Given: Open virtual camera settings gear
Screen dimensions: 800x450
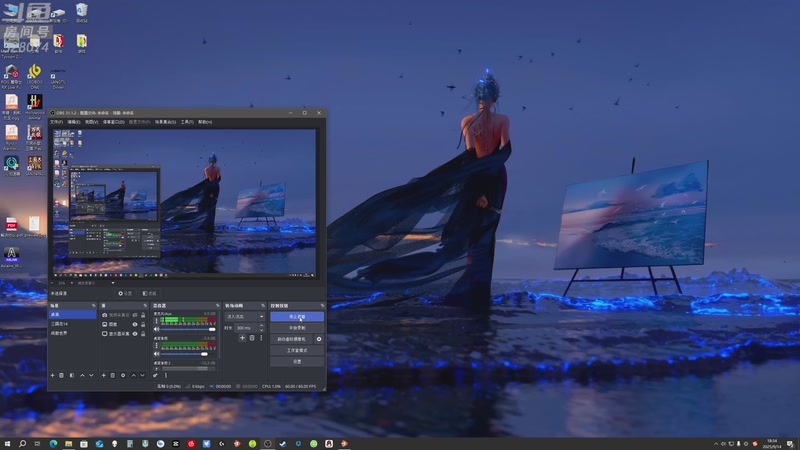Looking at the screenshot, I should pos(319,339).
